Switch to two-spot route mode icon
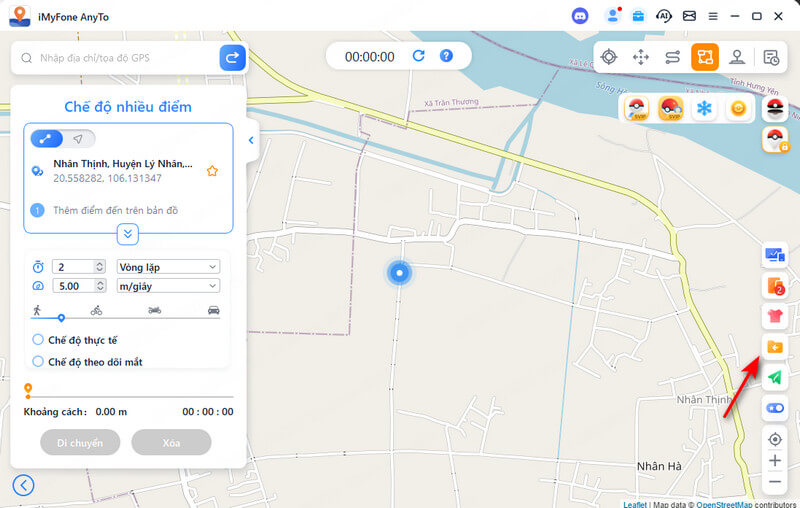Screen dimensions: 800x508 click(673, 57)
